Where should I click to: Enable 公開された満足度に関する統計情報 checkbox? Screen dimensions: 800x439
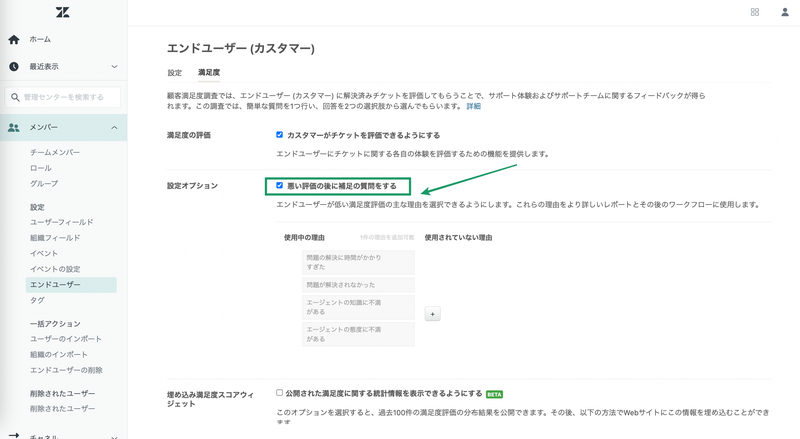(280, 393)
